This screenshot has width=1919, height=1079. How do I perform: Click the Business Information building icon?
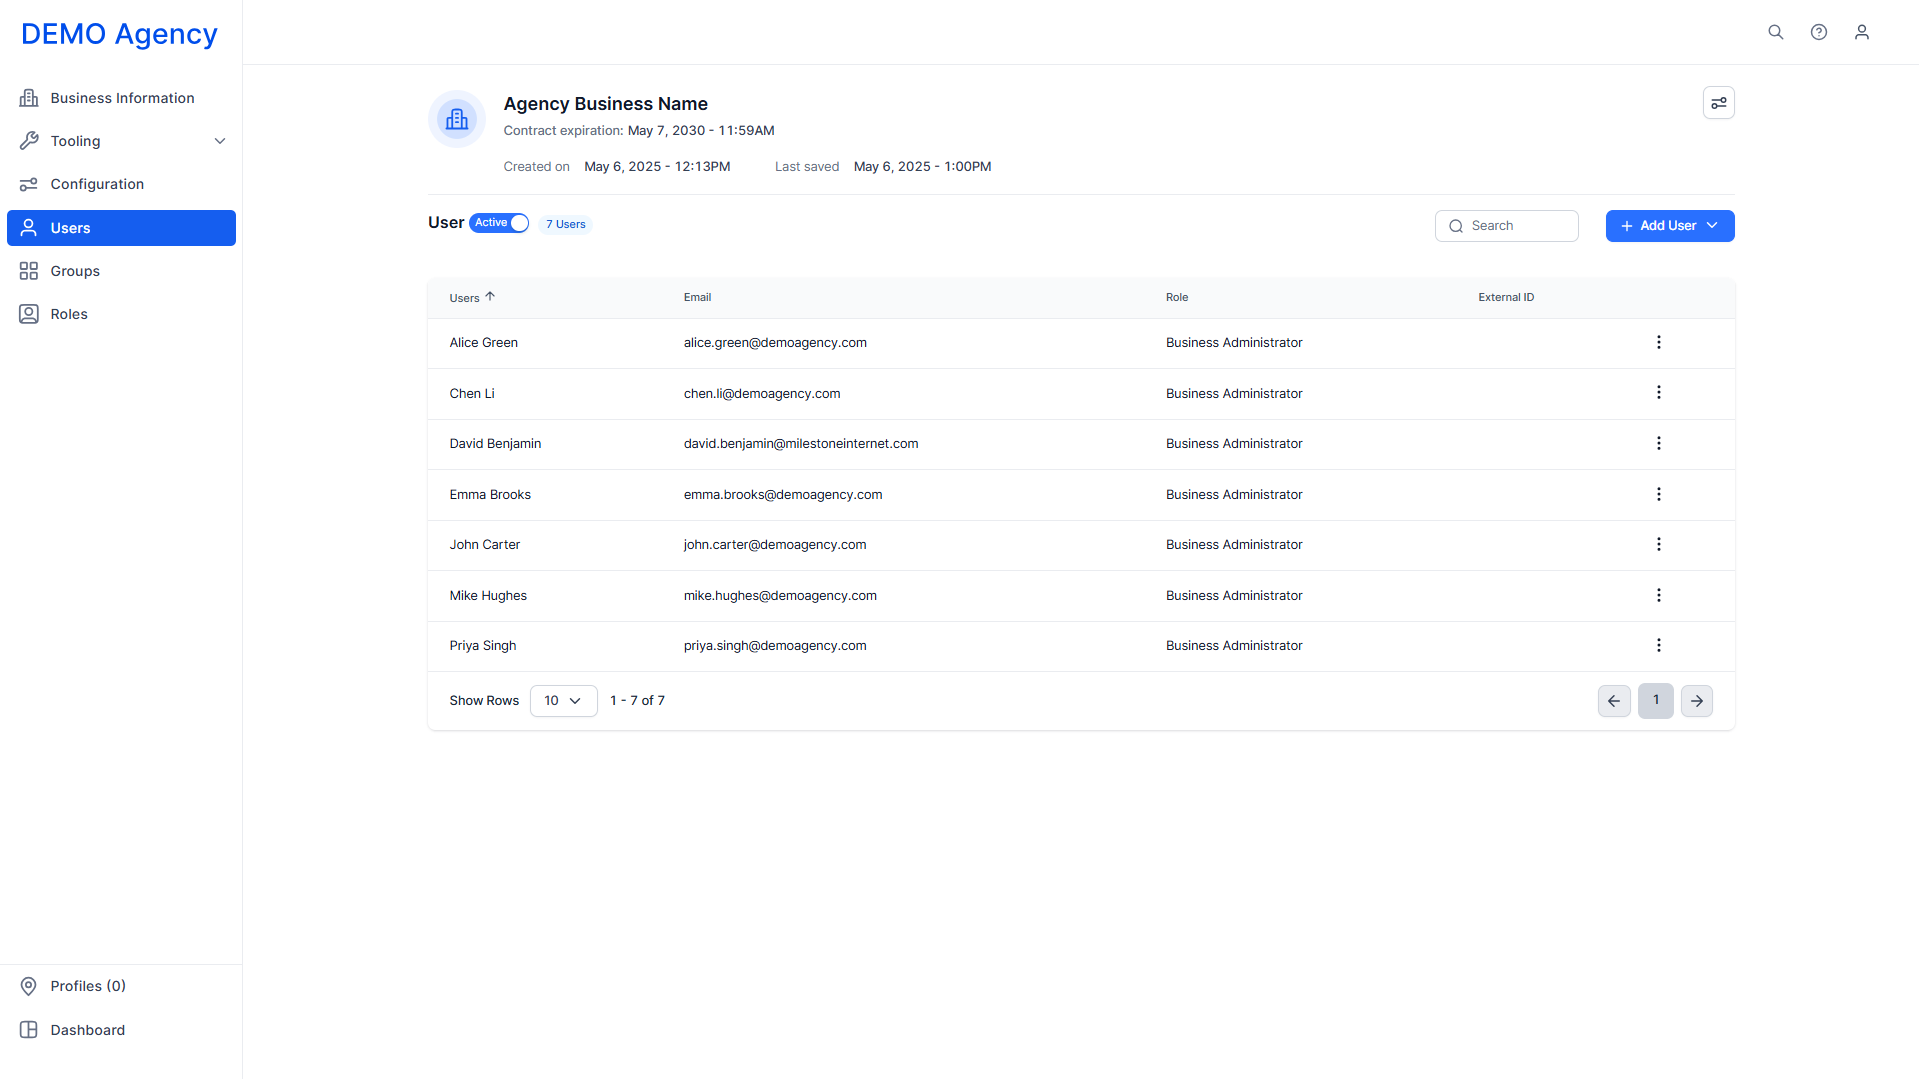click(29, 98)
